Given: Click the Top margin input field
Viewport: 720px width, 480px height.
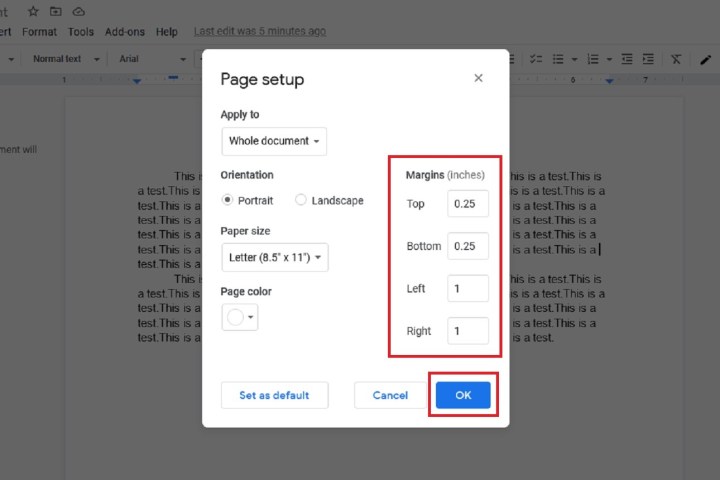Looking at the screenshot, I should [468, 204].
